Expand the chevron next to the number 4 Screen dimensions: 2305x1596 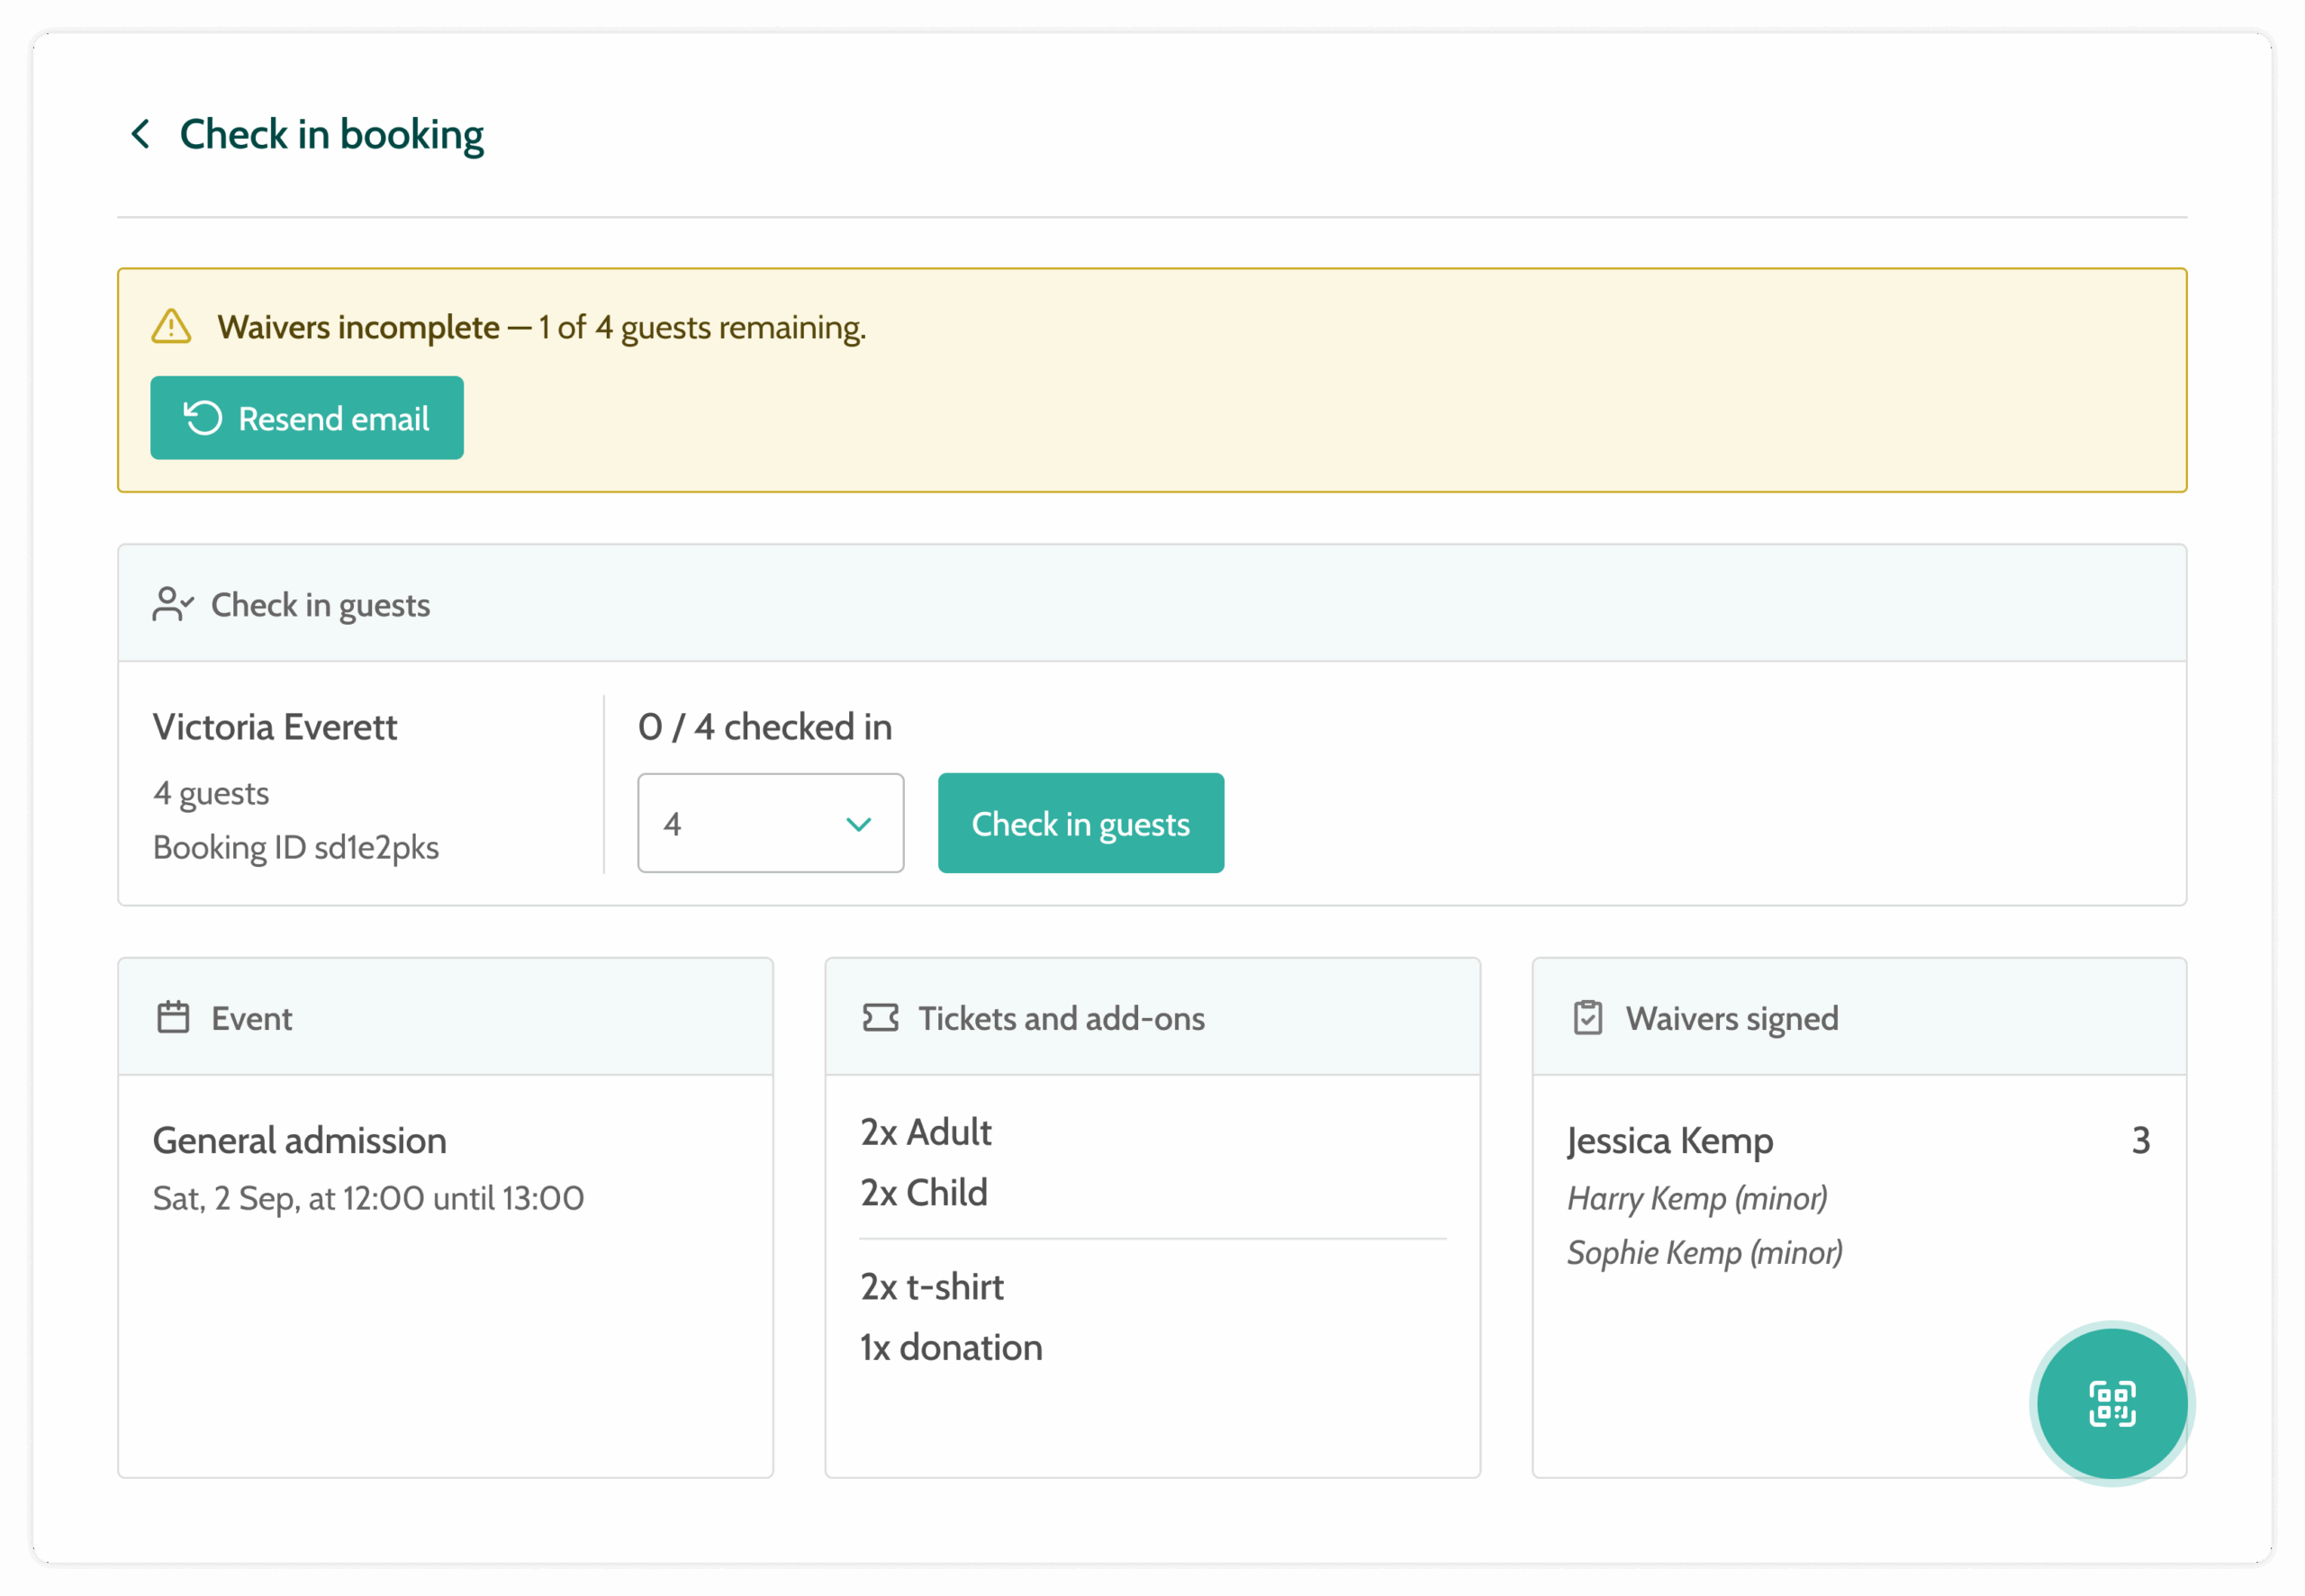[858, 823]
